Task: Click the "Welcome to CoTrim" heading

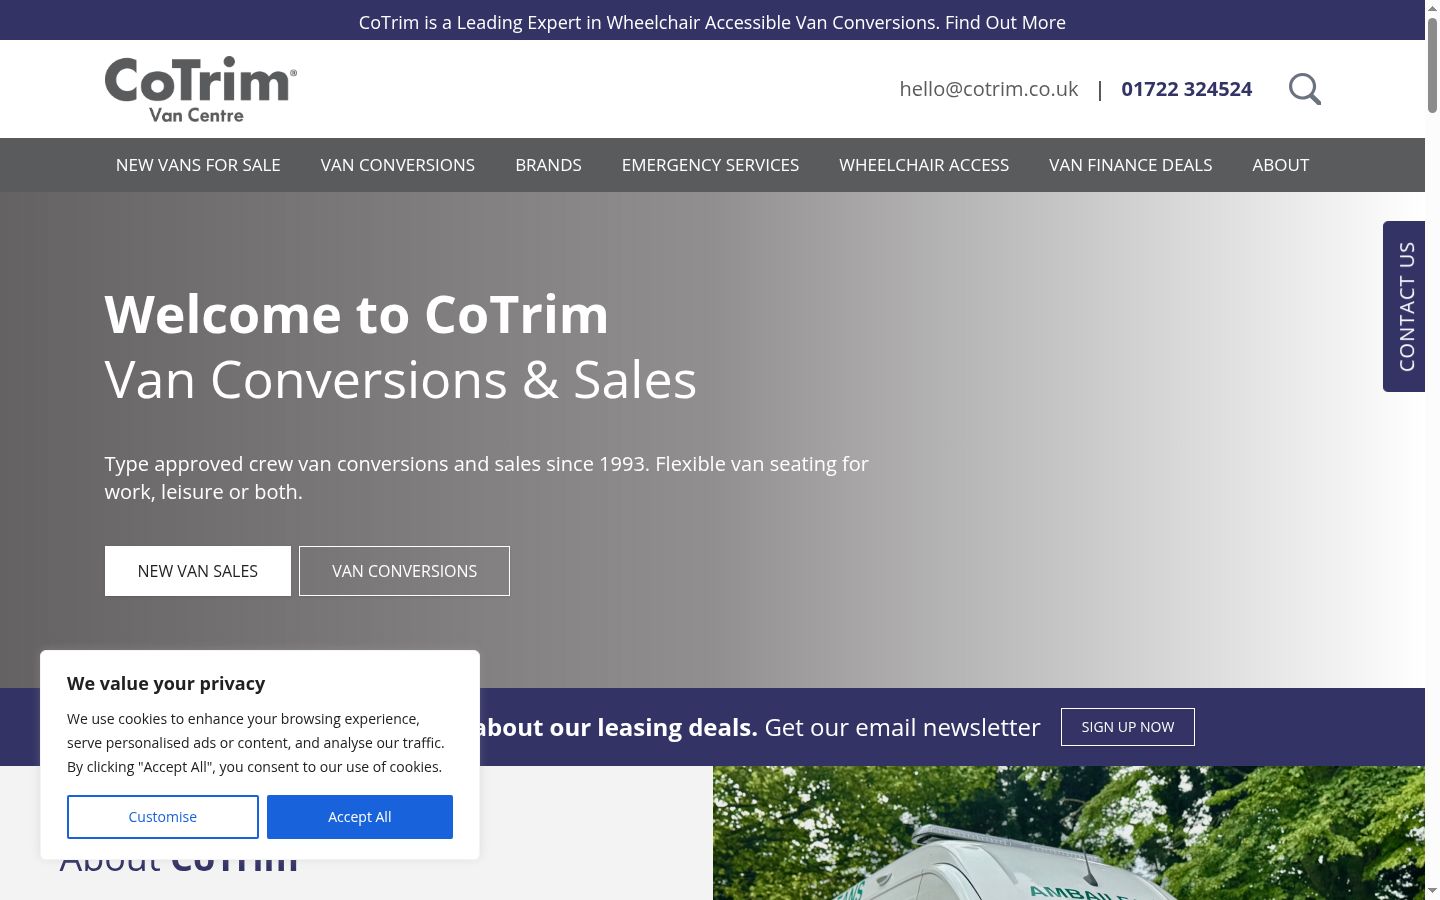Action: pos(357,314)
